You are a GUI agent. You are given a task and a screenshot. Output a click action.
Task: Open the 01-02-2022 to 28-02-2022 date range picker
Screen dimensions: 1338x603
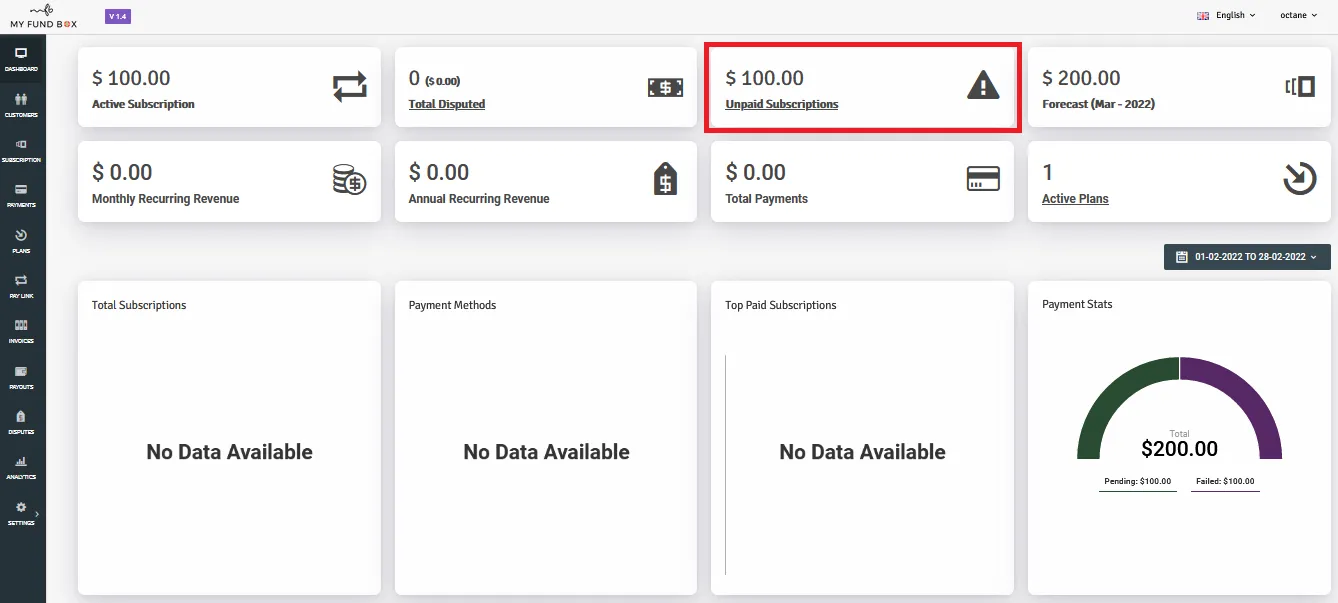(x=1247, y=257)
